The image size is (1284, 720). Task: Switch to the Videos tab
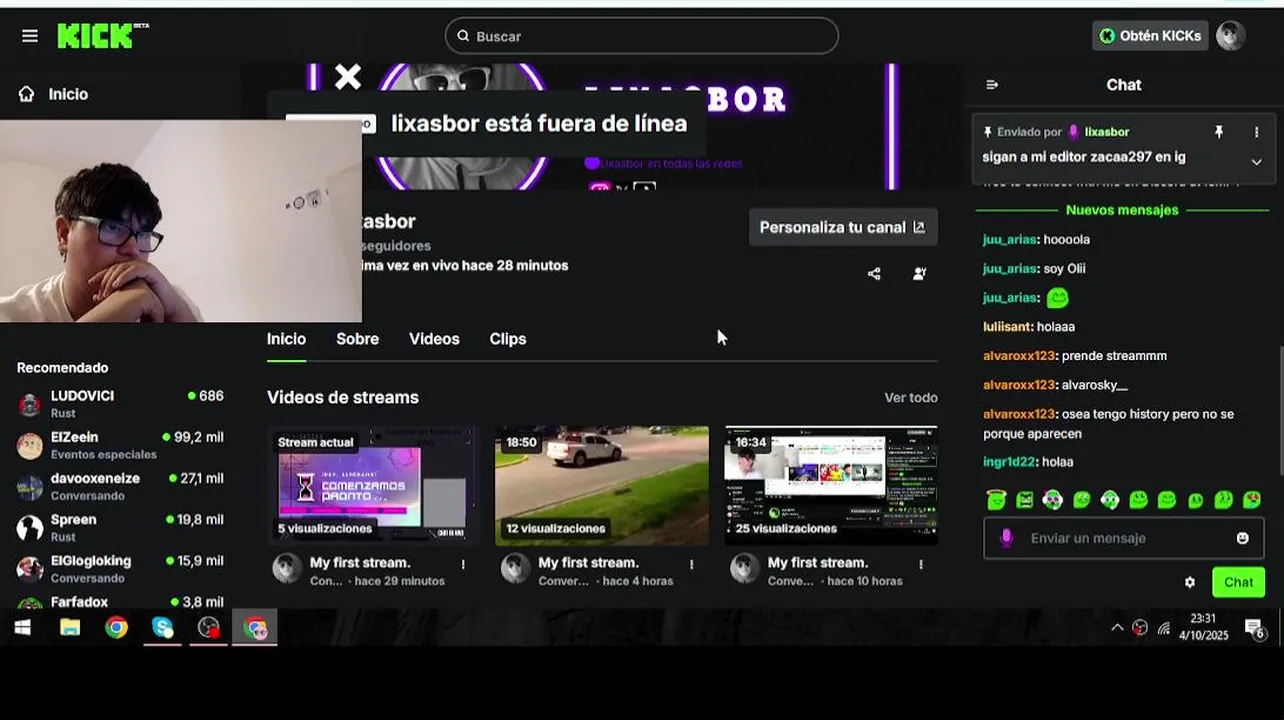coord(434,339)
